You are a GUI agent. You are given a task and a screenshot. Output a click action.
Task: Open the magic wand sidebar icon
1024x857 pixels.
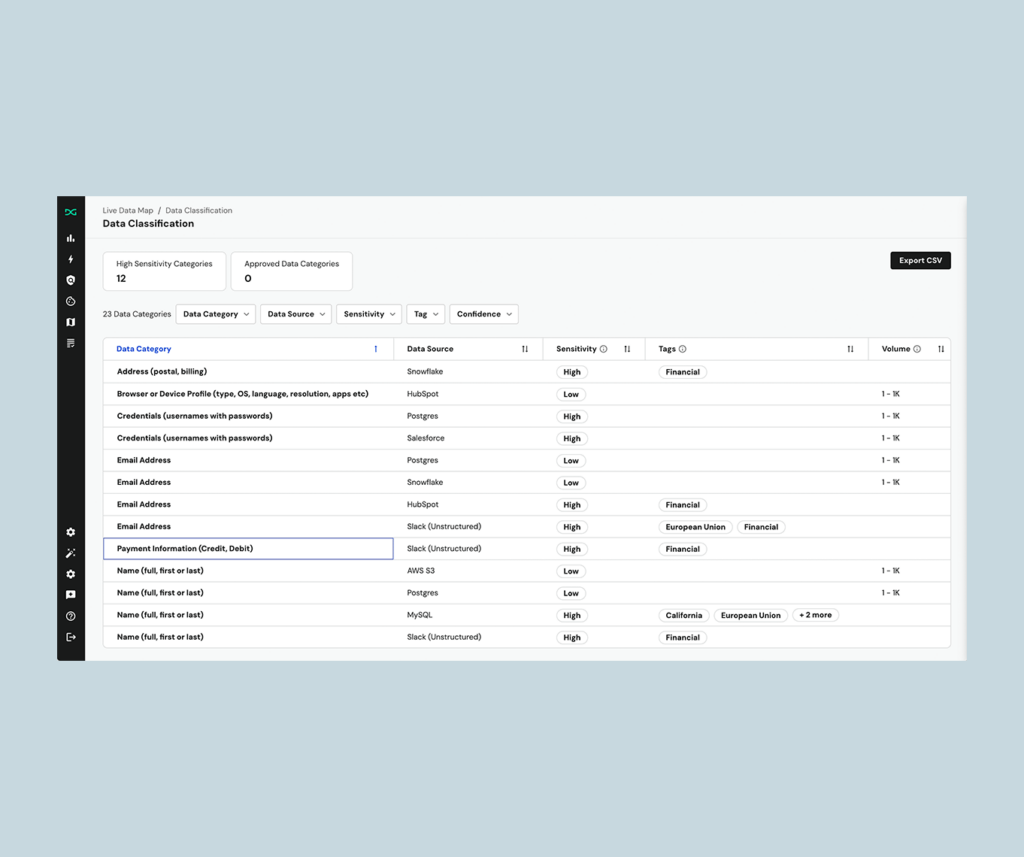(70, 553)
